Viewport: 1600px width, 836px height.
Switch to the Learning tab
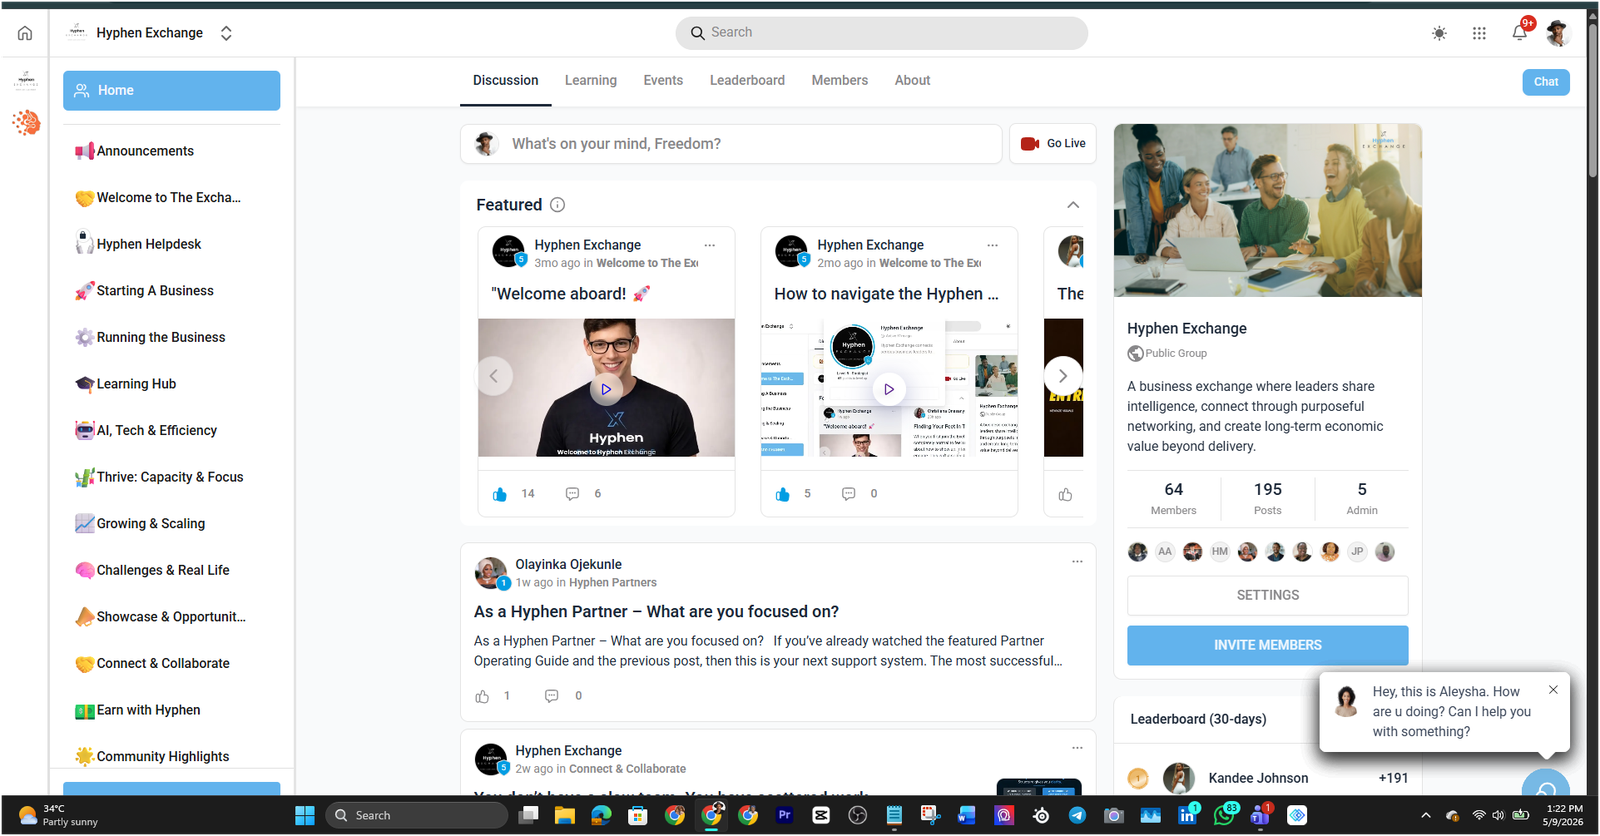(590, 80)
